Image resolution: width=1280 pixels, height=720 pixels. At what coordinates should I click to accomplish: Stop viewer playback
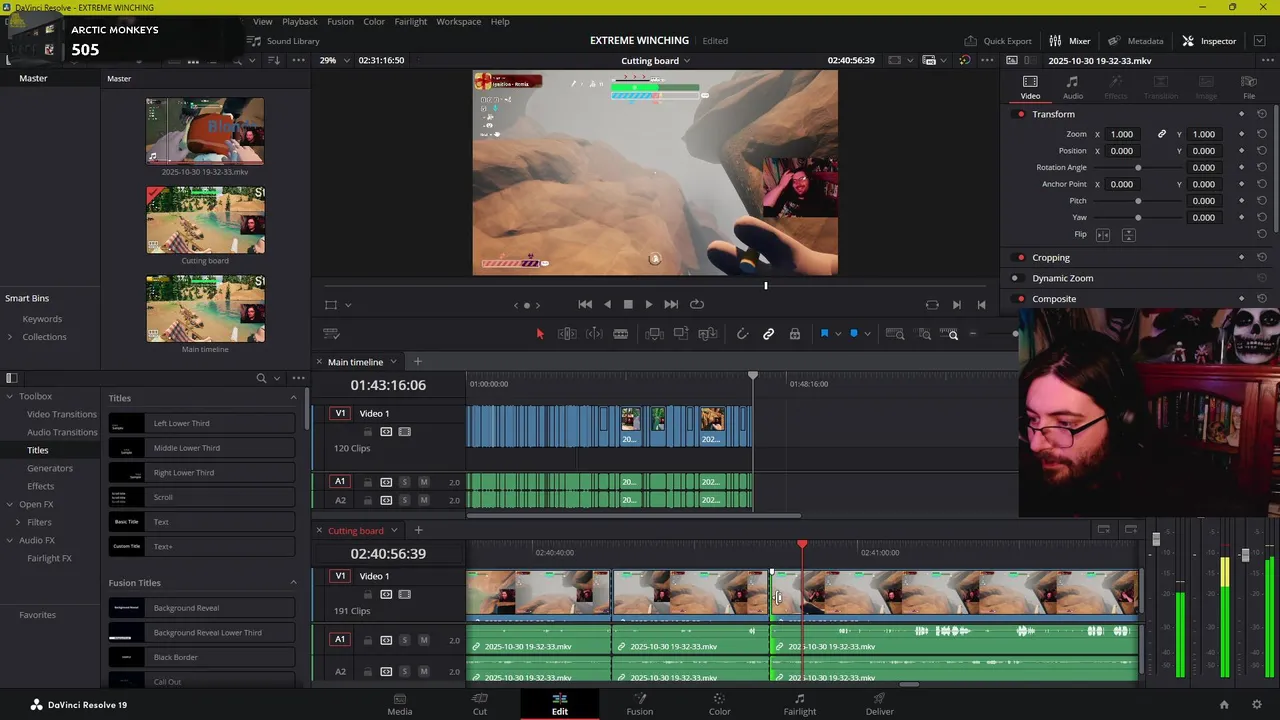628,304
